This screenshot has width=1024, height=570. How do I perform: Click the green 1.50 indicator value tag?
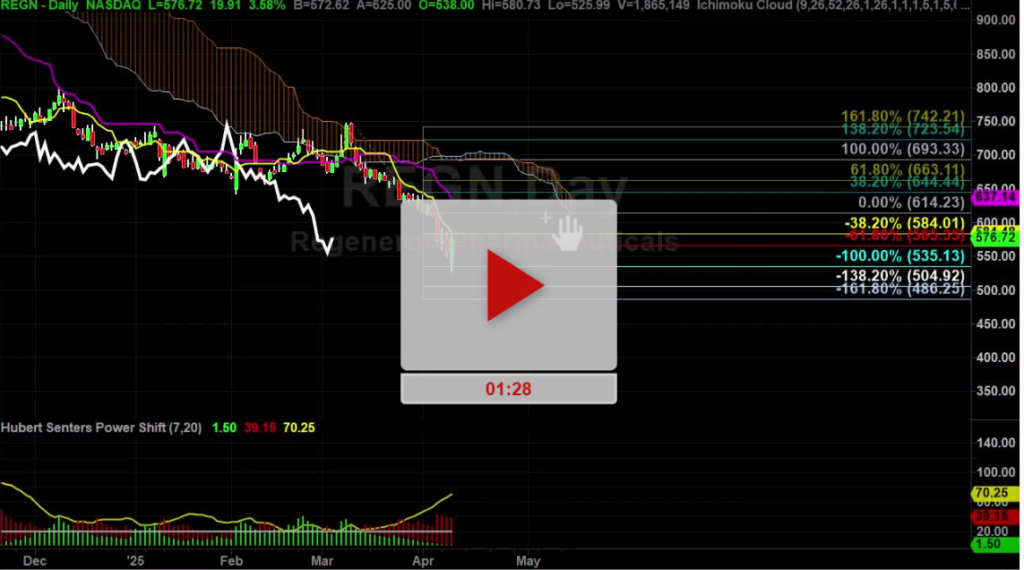click(x=995, y=544)
